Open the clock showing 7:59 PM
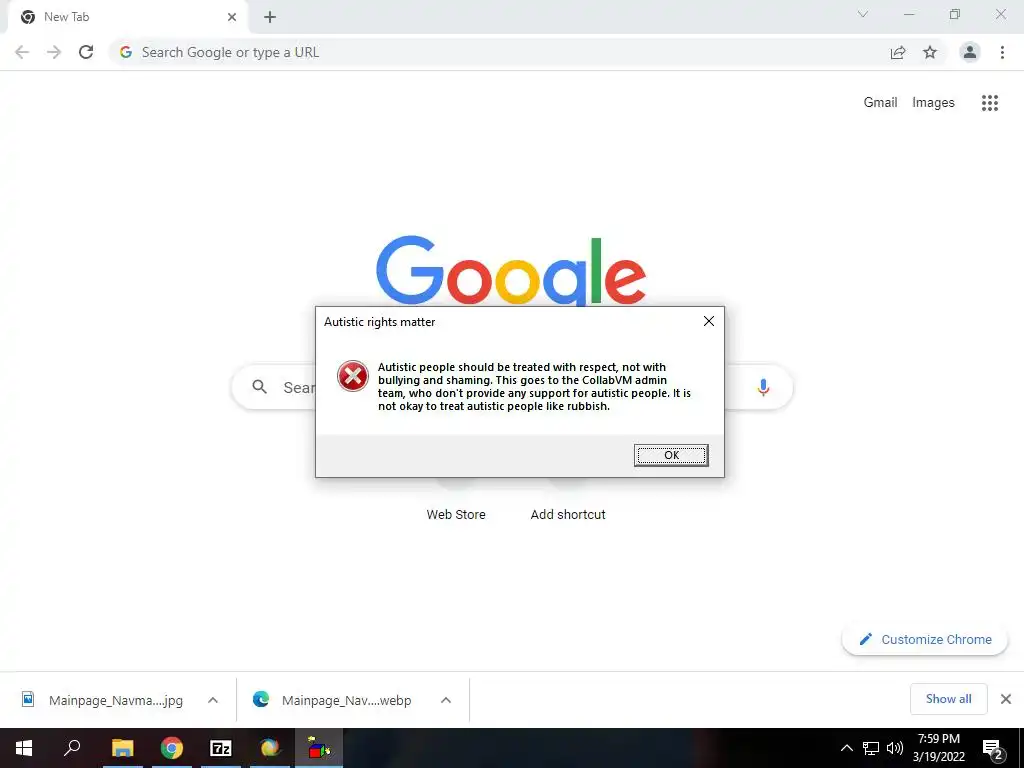The height and width of the screenshot is (768, 1024). tap(938, 748)
